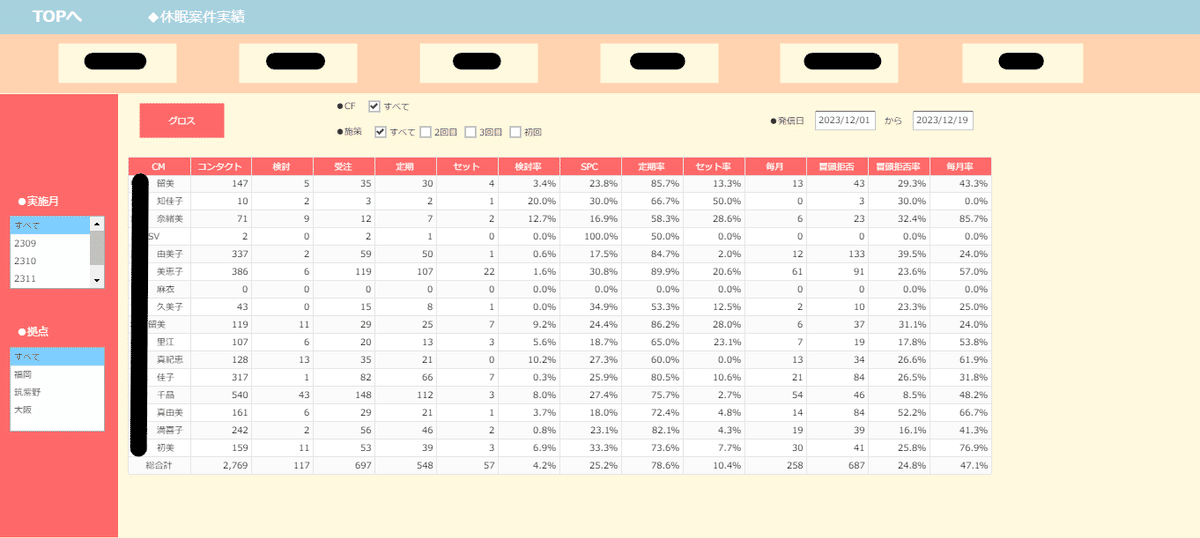This screenshot has width=1200, height=538.
Task: Click the 定期 column header
Action: click(x=404, y=166)
